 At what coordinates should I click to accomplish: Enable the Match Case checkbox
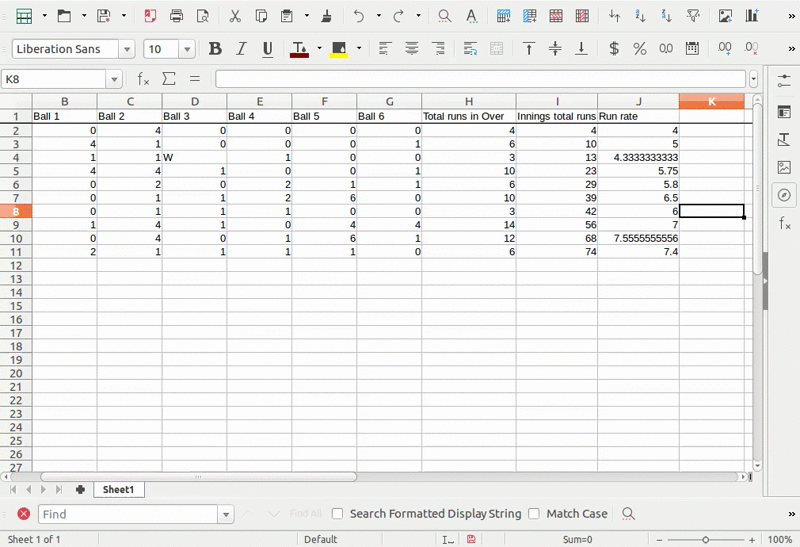[x=534, y=514]
